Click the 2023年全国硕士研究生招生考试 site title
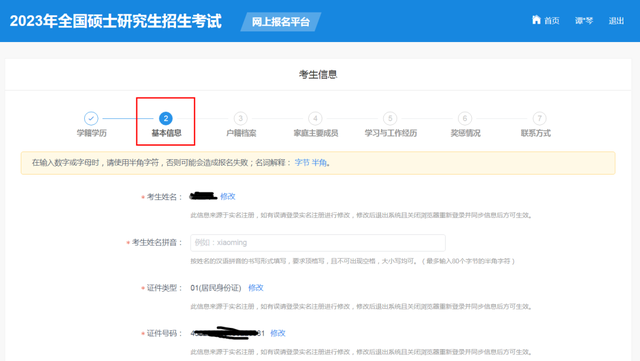The height and width of the screenshot is (361, 640). coord(116,21)
